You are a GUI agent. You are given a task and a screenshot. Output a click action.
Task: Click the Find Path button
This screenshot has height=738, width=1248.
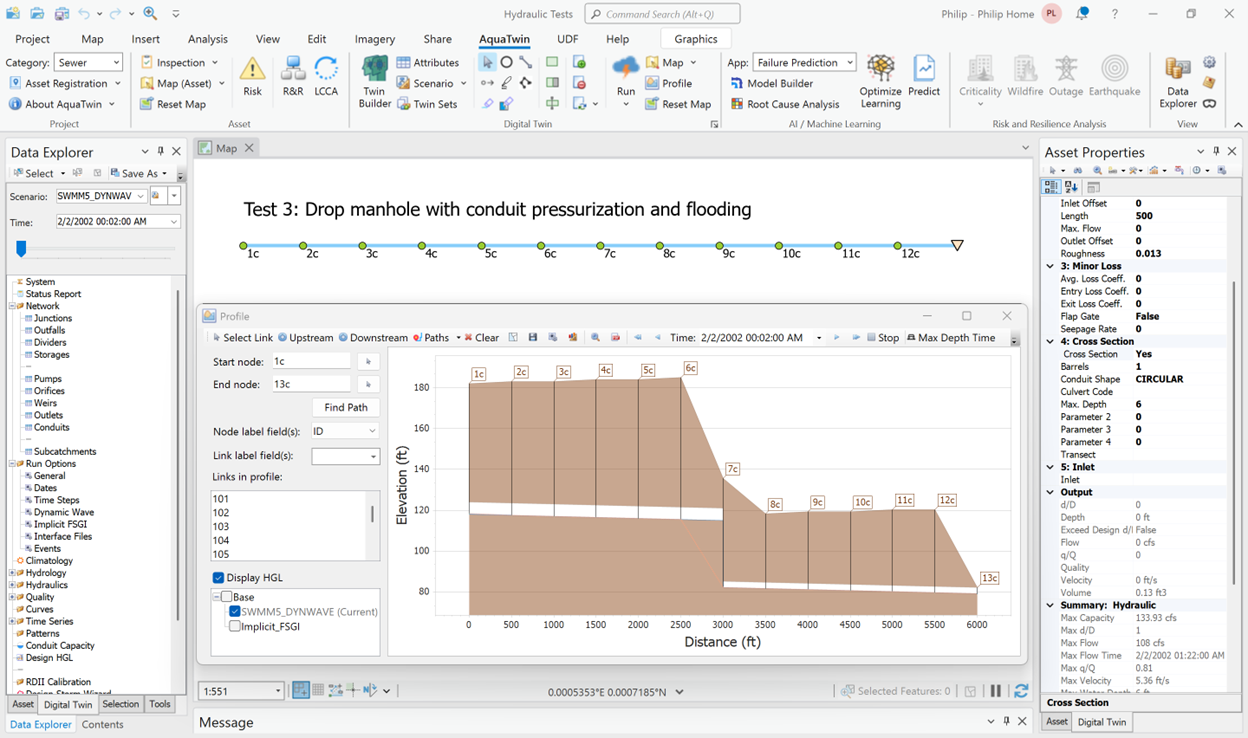346,407
